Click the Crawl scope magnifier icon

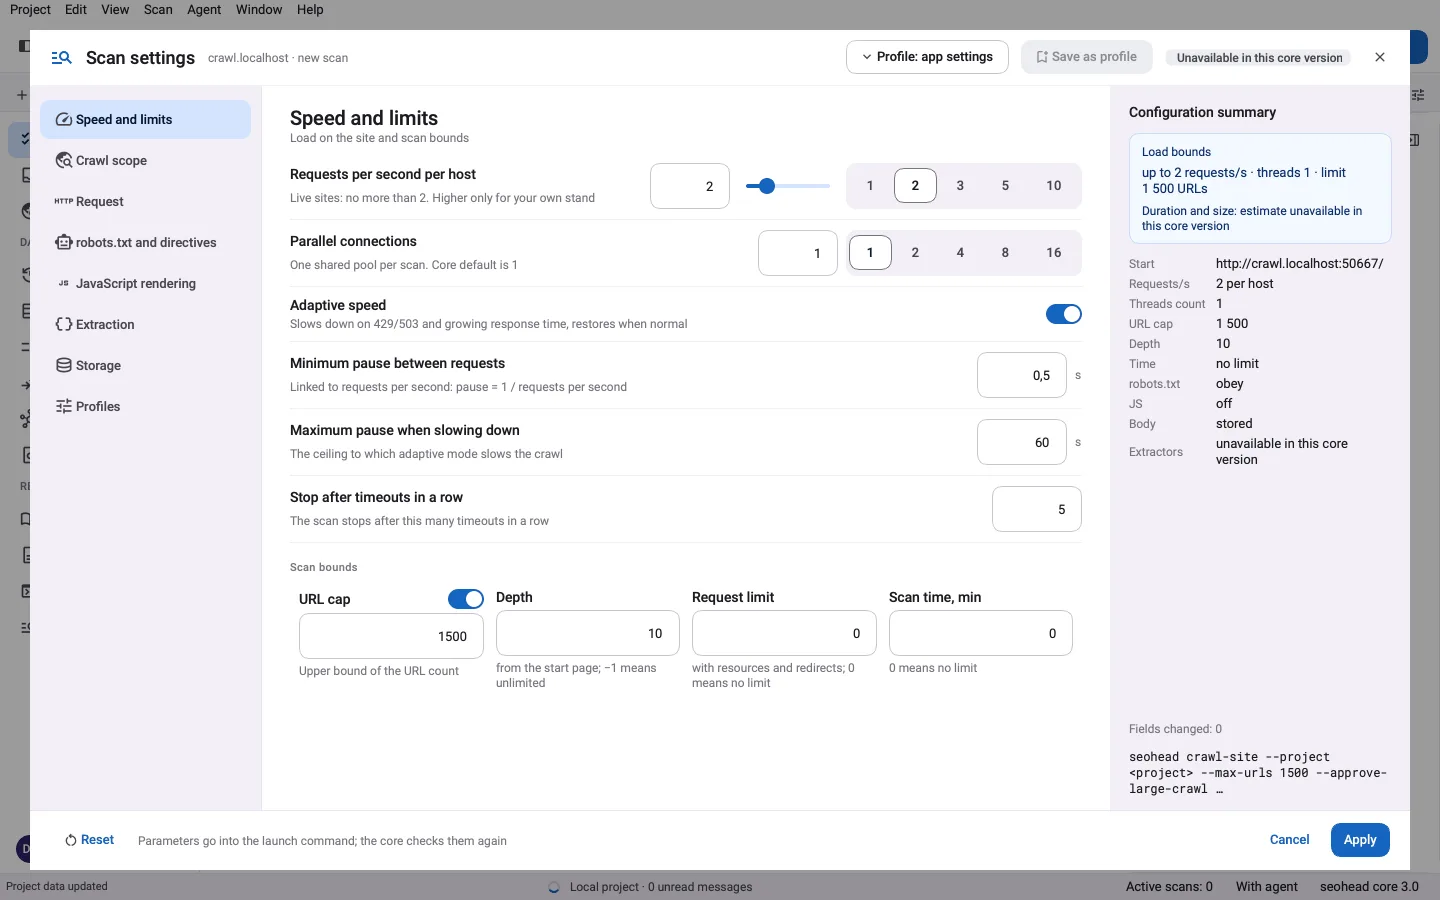point(64,161)
